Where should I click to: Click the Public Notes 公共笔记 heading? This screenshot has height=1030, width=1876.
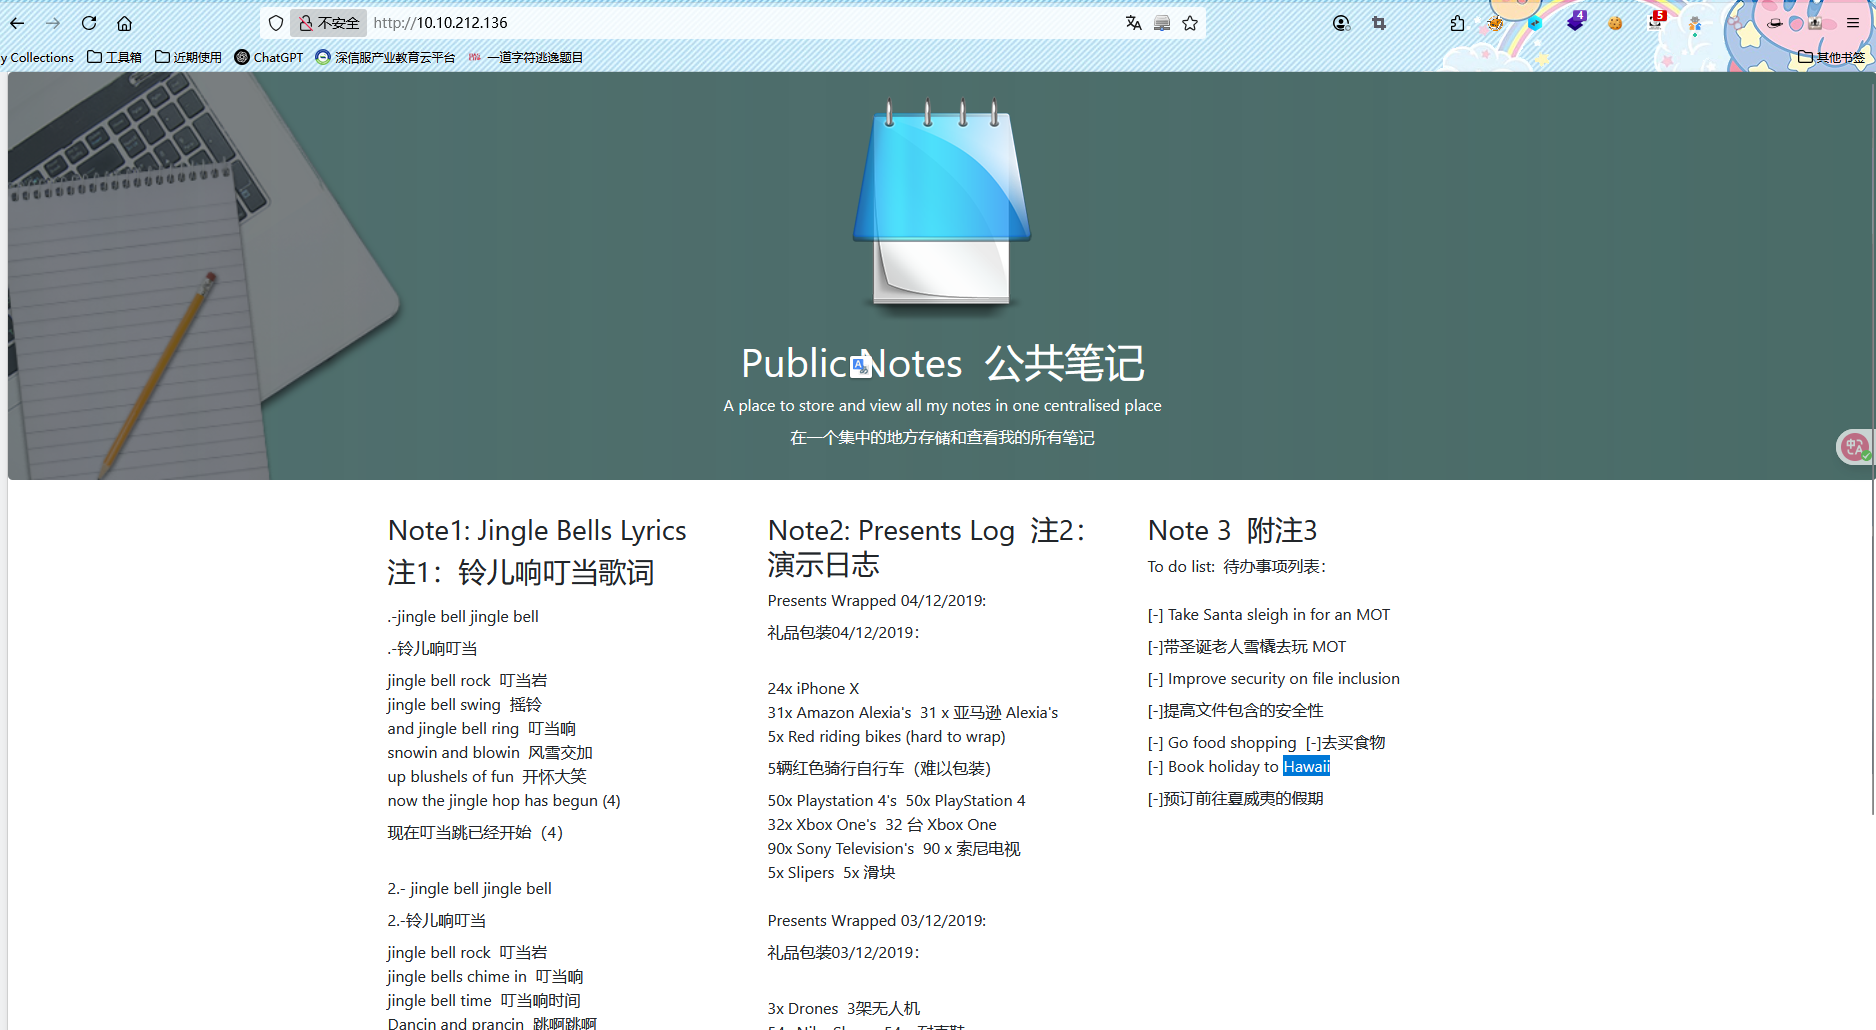[942, 363]
